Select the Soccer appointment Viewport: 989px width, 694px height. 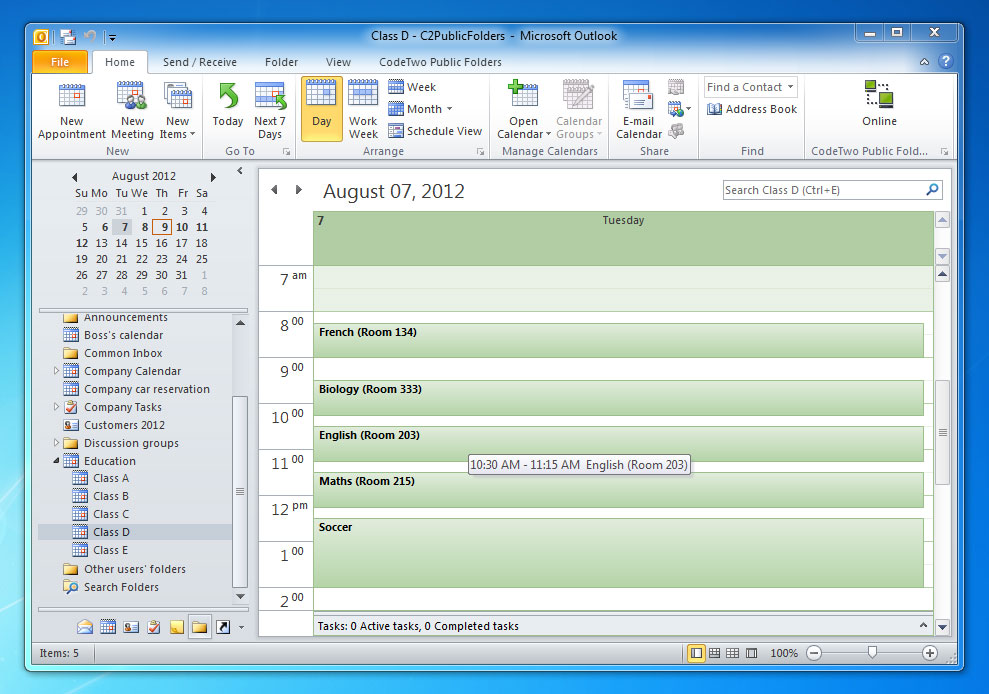tap(618, 553)
